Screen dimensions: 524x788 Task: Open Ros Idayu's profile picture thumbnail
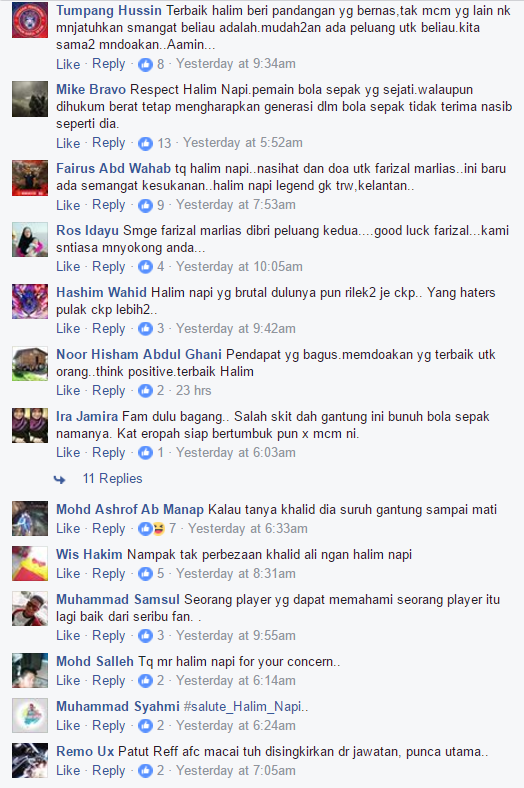click(30, 240)
